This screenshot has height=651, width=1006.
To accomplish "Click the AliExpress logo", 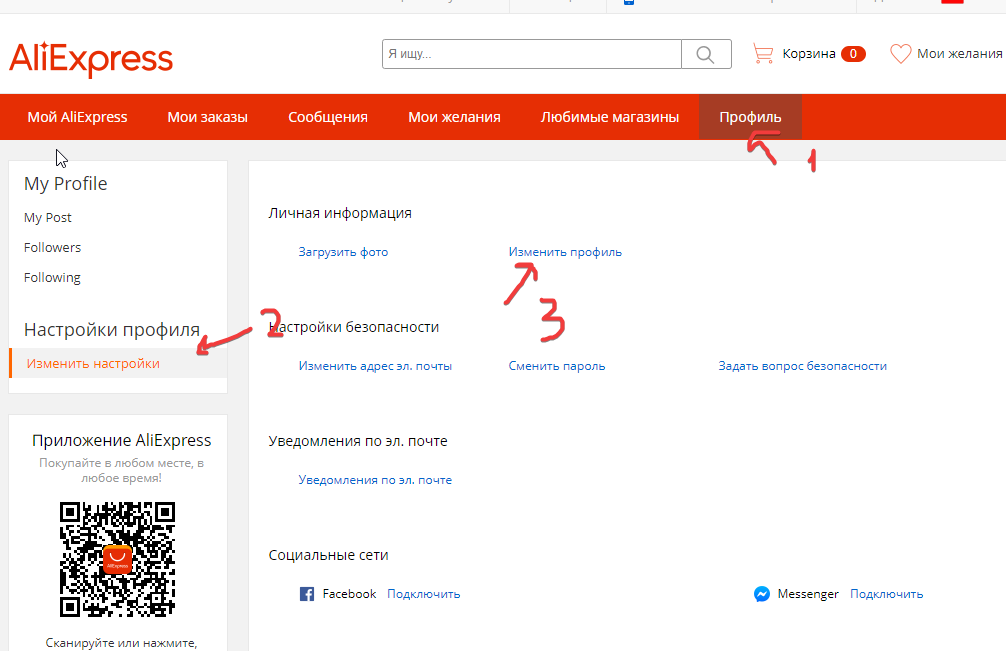I will click(91, 59).
